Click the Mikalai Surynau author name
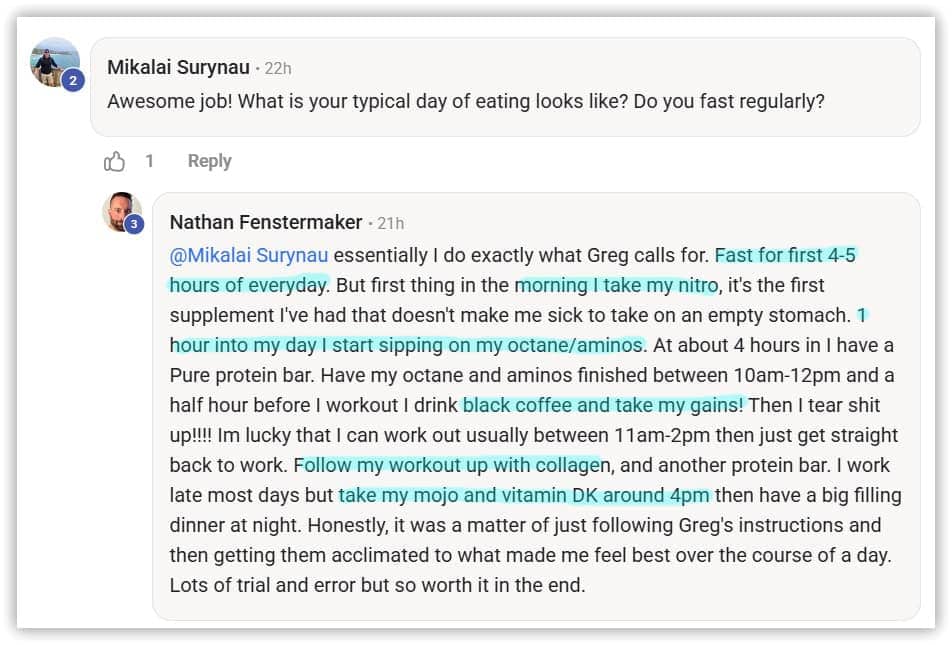The width and height of the screenshot is (952, 645). point(177,68)
